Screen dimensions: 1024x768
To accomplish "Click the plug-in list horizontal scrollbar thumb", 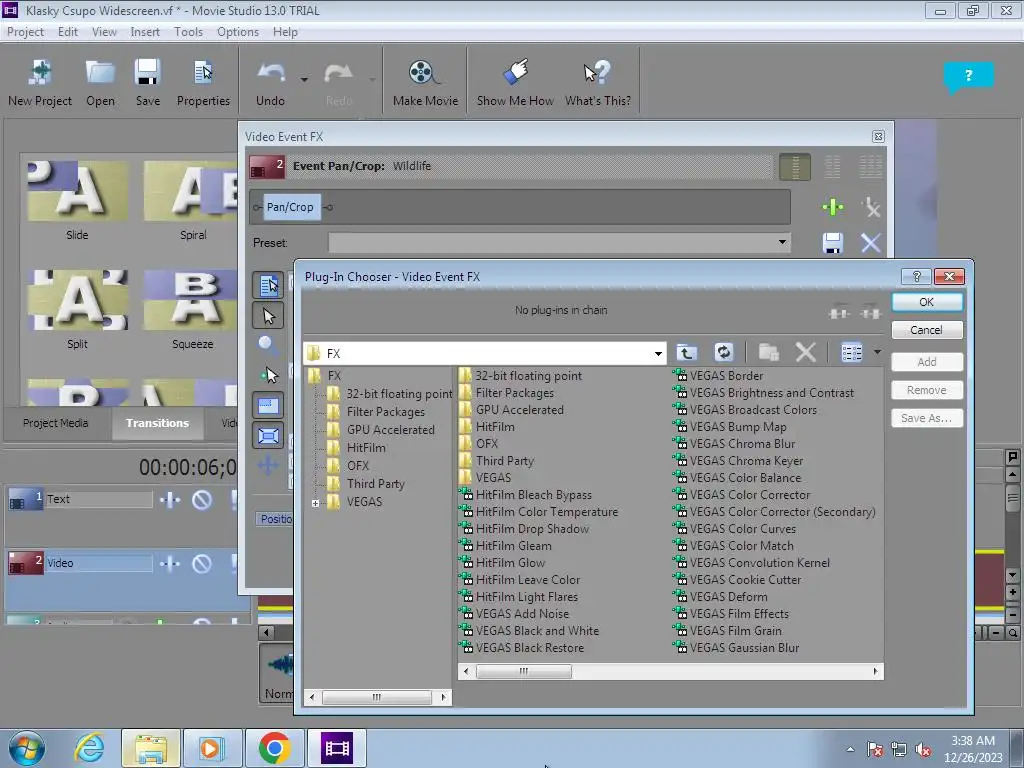I will point(524,671).
